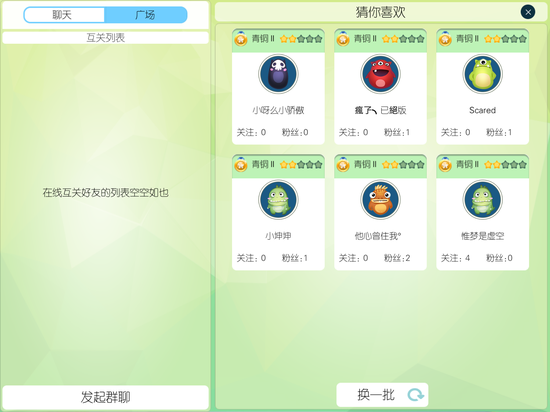This screenshot has width=550, height=412.
Task: Switch to the 广场 tab
Action: [146, 15]
